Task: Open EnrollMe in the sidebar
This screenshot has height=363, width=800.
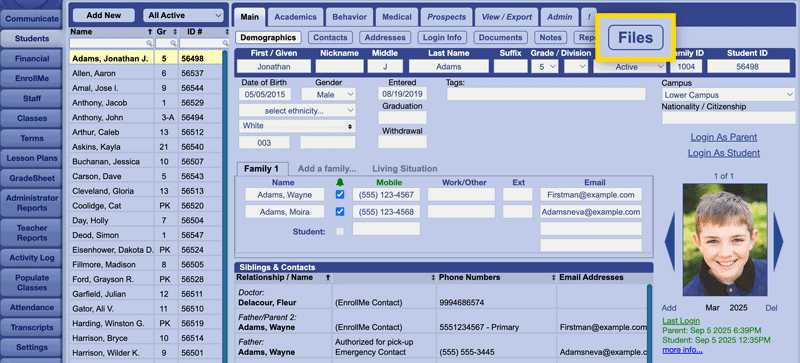Action: [x=32, y=79]
